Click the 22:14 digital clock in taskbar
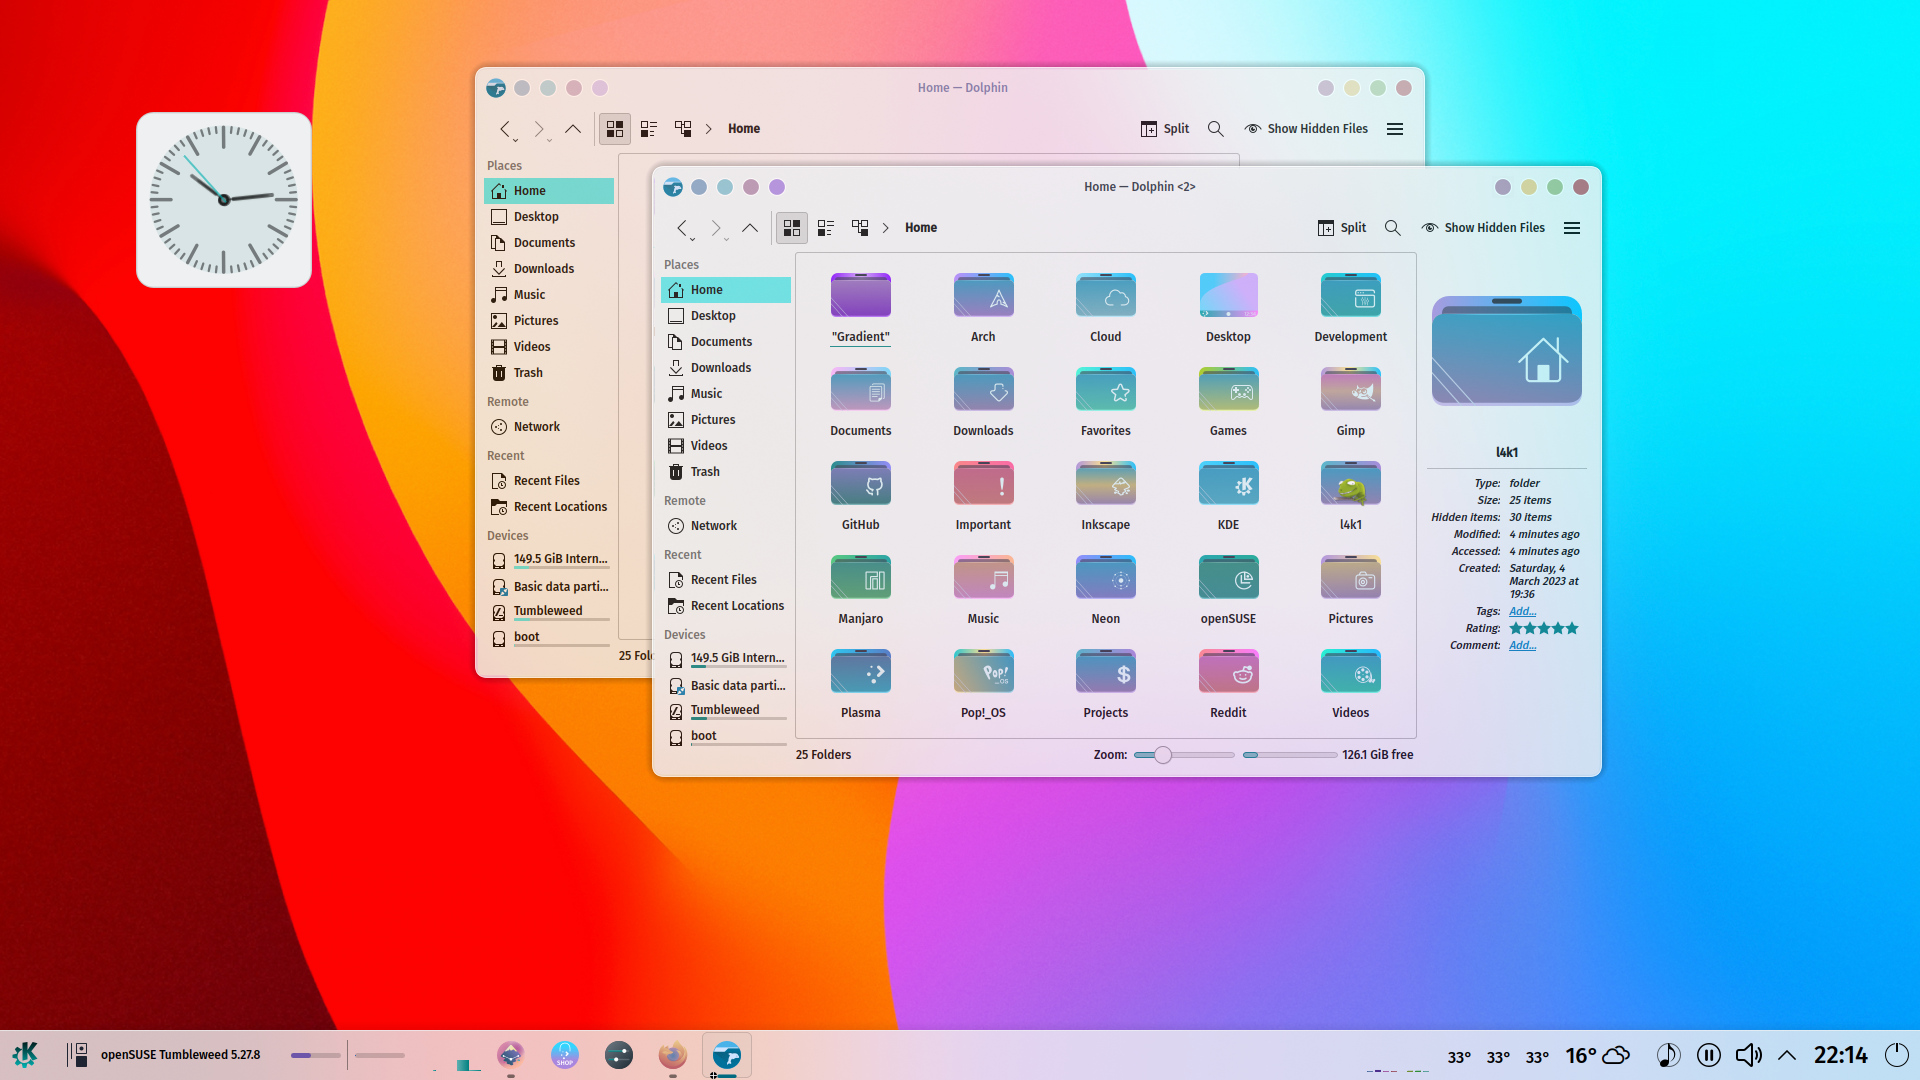 [1840, 1055]
